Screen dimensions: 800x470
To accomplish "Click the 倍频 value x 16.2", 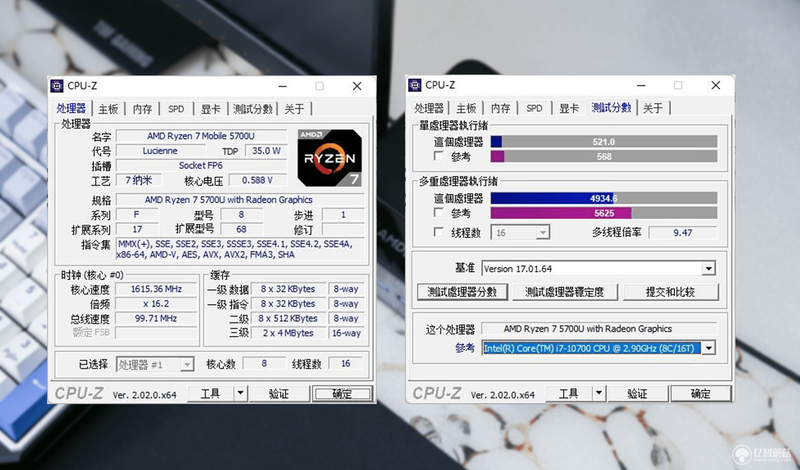I will [156, 304].
